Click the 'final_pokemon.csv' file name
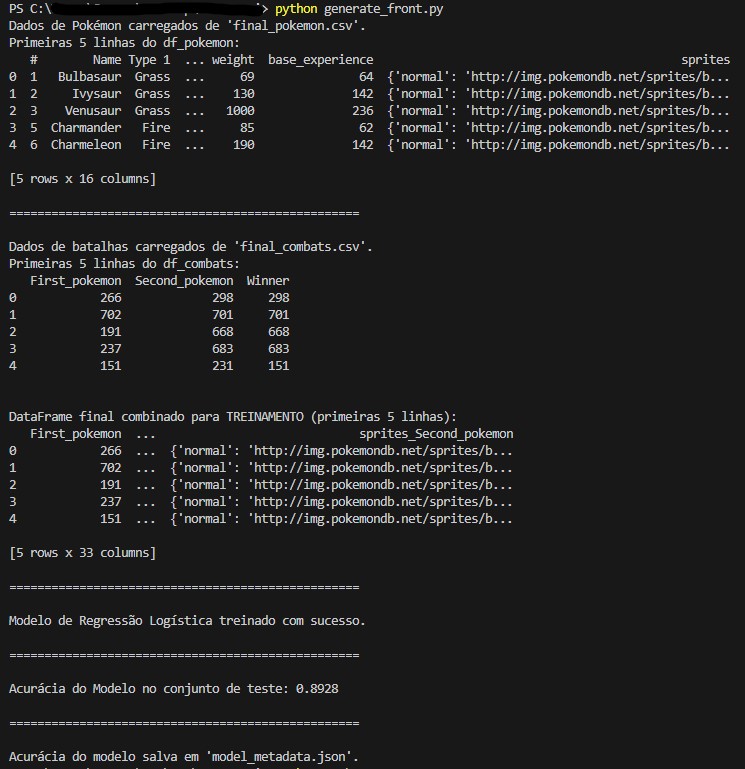This screenshot has width=745, height=769. tap(281, 26)
